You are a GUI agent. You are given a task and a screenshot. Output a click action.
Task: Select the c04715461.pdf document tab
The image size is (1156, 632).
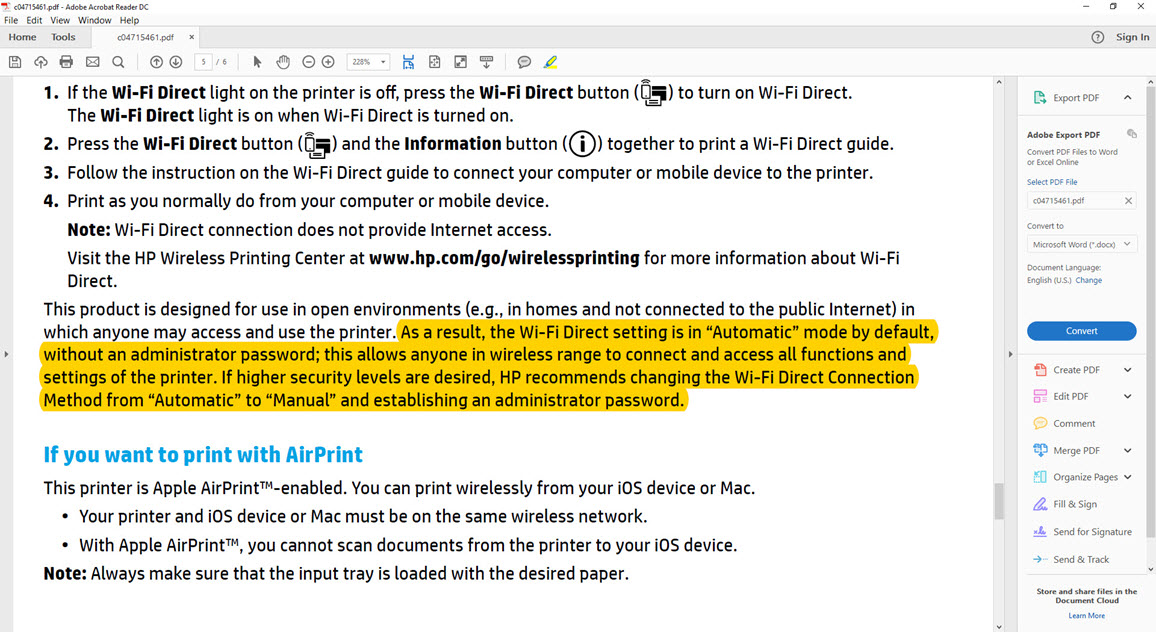click(145, 37)
